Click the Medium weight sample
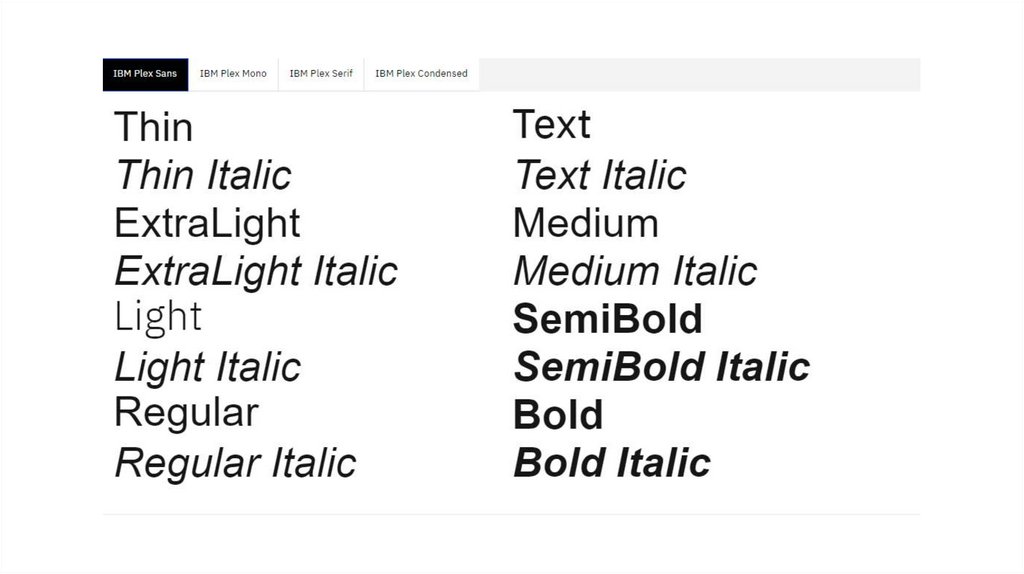This screenshot has width=1024, height=574. pyautogui.click(x=585, y=223)
